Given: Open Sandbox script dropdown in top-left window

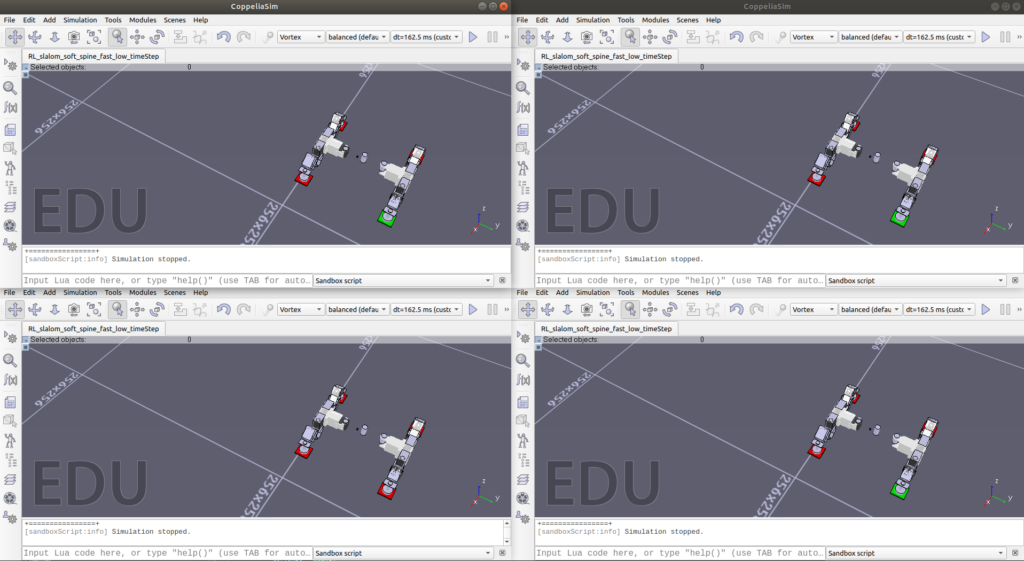Looking at the screenshot, I should [403, 280].
